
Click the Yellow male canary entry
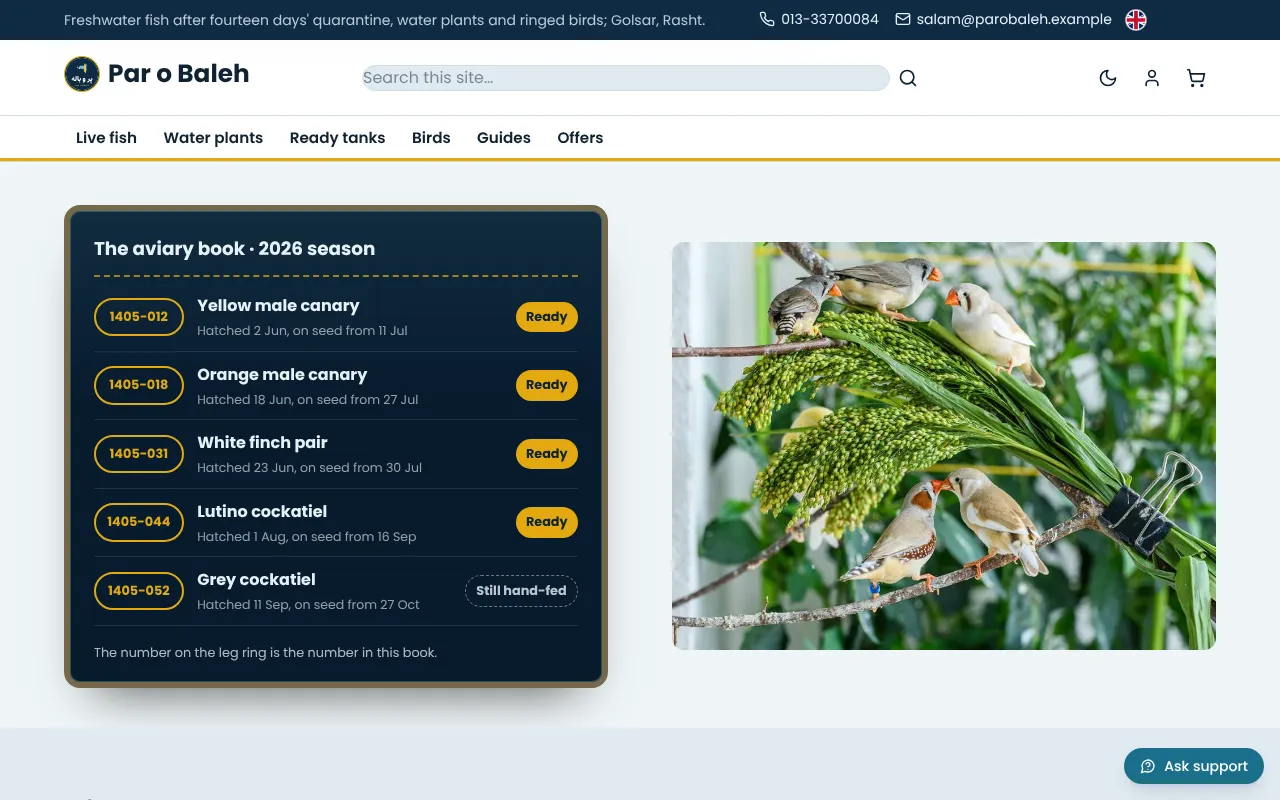coord(278,306)
